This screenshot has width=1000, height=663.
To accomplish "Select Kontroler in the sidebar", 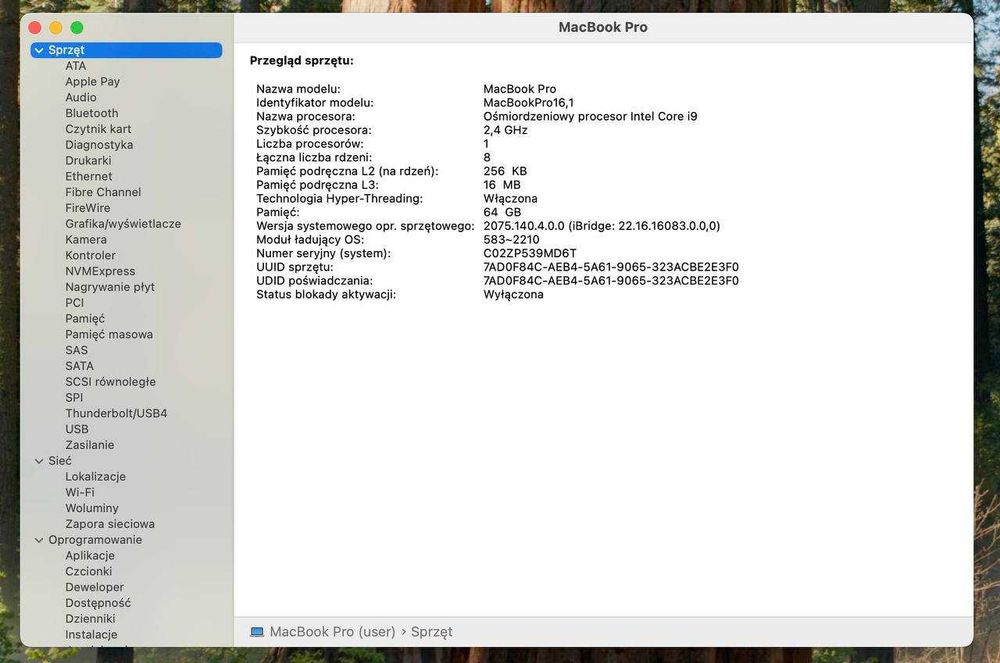I will coord(91,255).
